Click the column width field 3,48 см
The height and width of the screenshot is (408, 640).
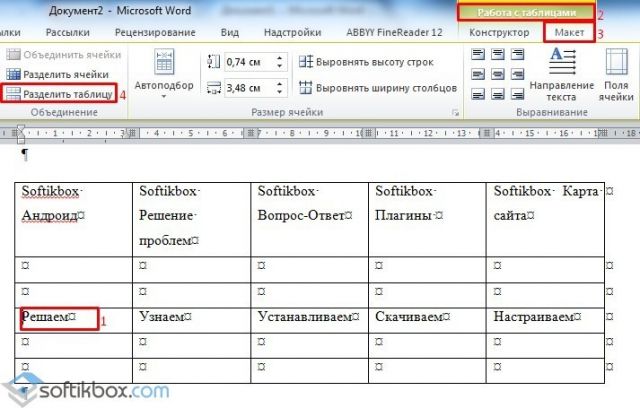(249, 88)
